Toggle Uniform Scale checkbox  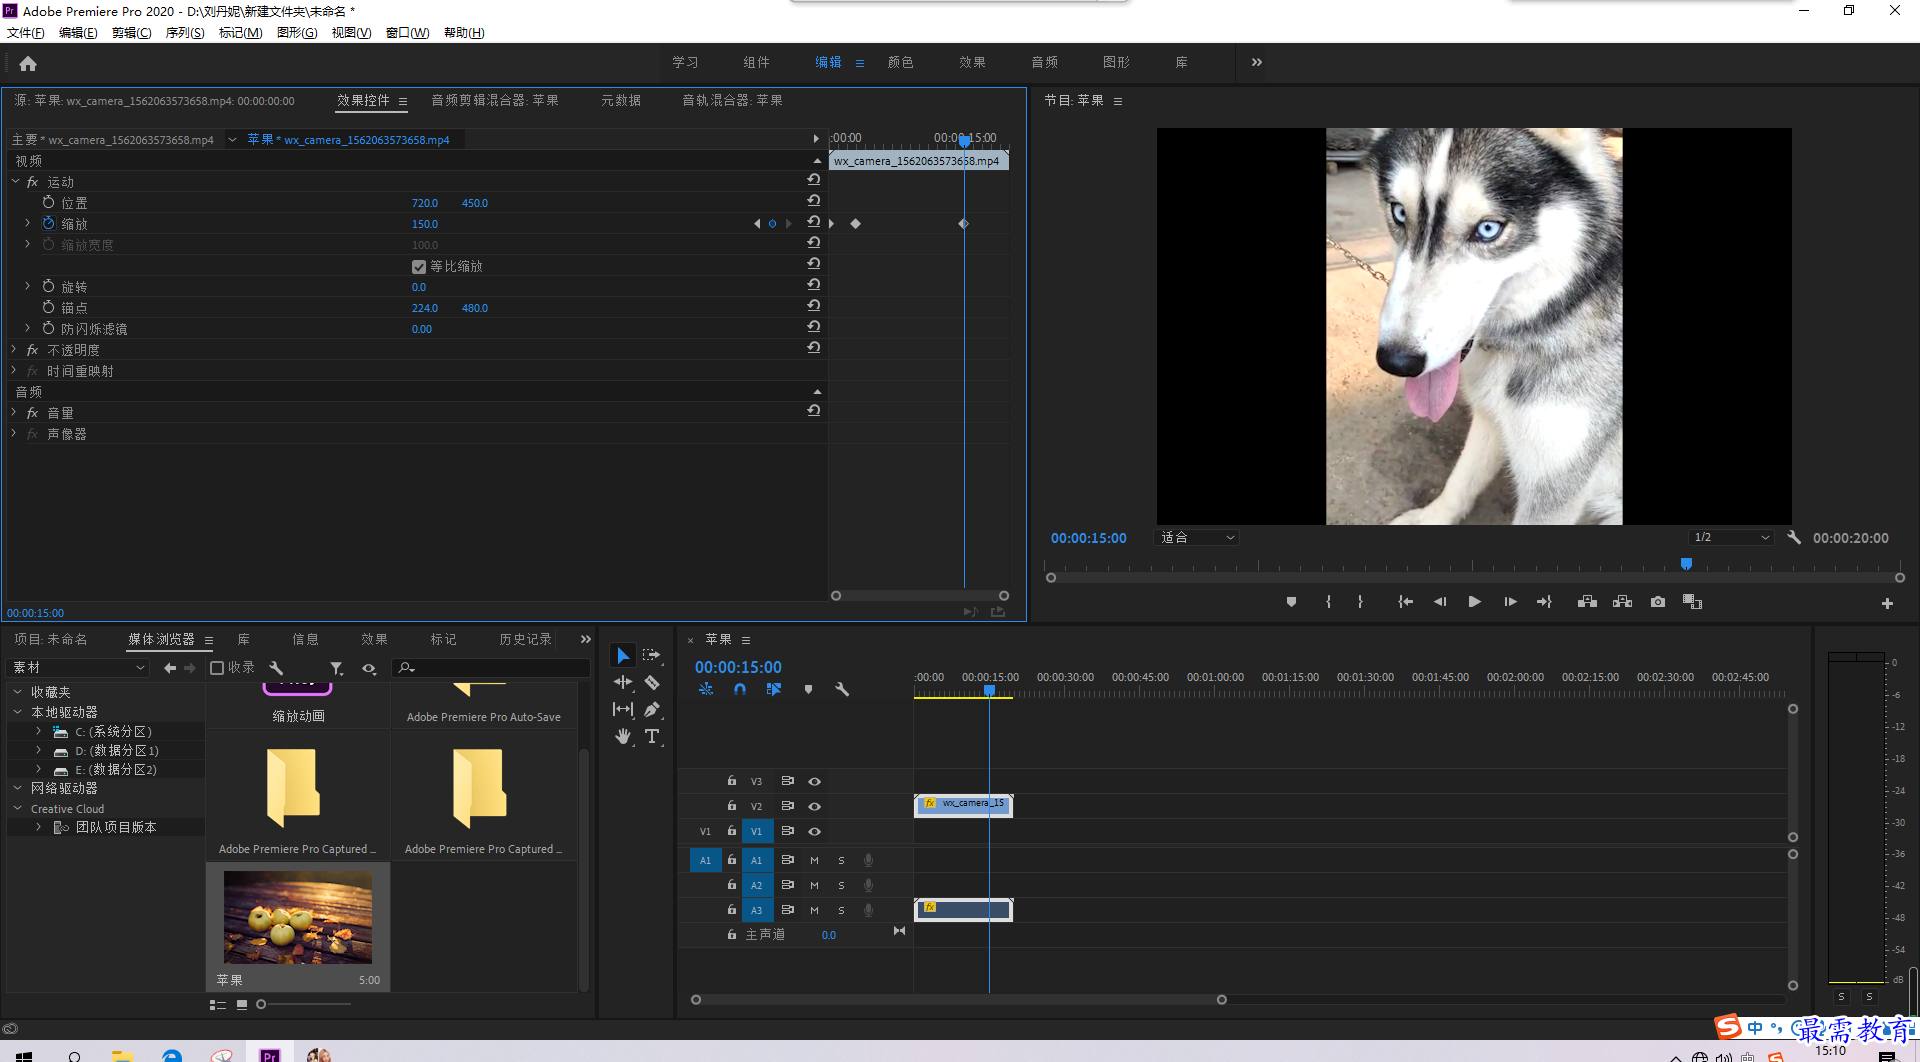click(x=419, y=267)
